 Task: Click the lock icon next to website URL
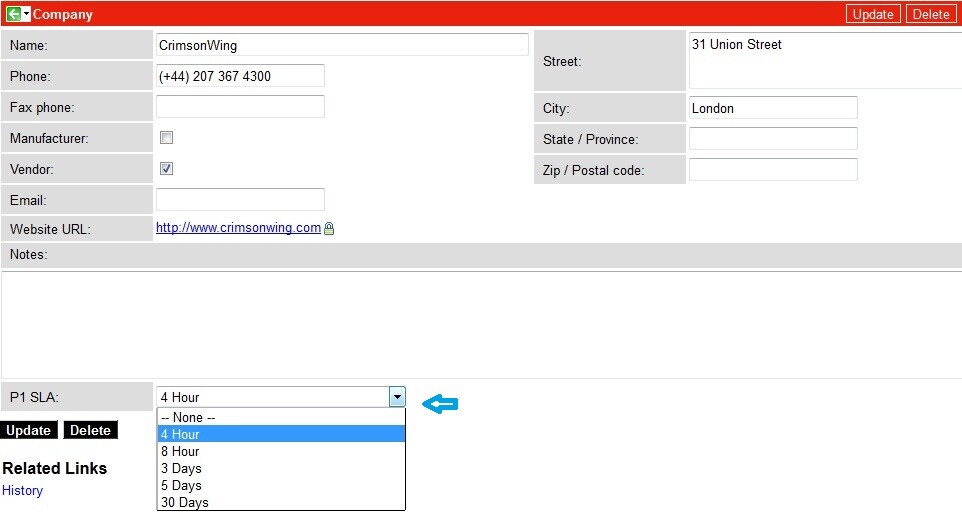329,228
